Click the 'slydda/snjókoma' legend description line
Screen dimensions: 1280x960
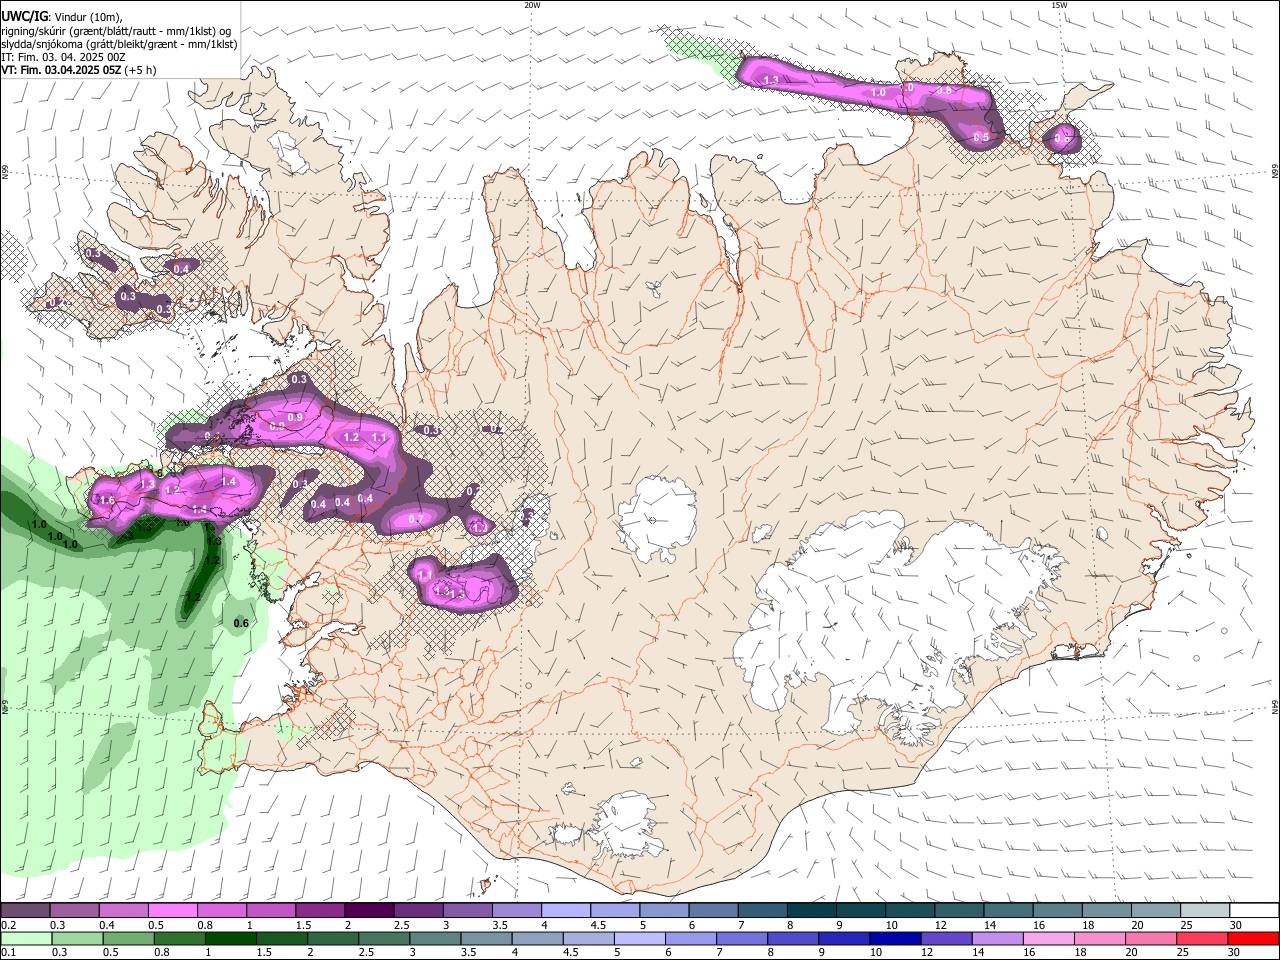[x=119, y=44]
